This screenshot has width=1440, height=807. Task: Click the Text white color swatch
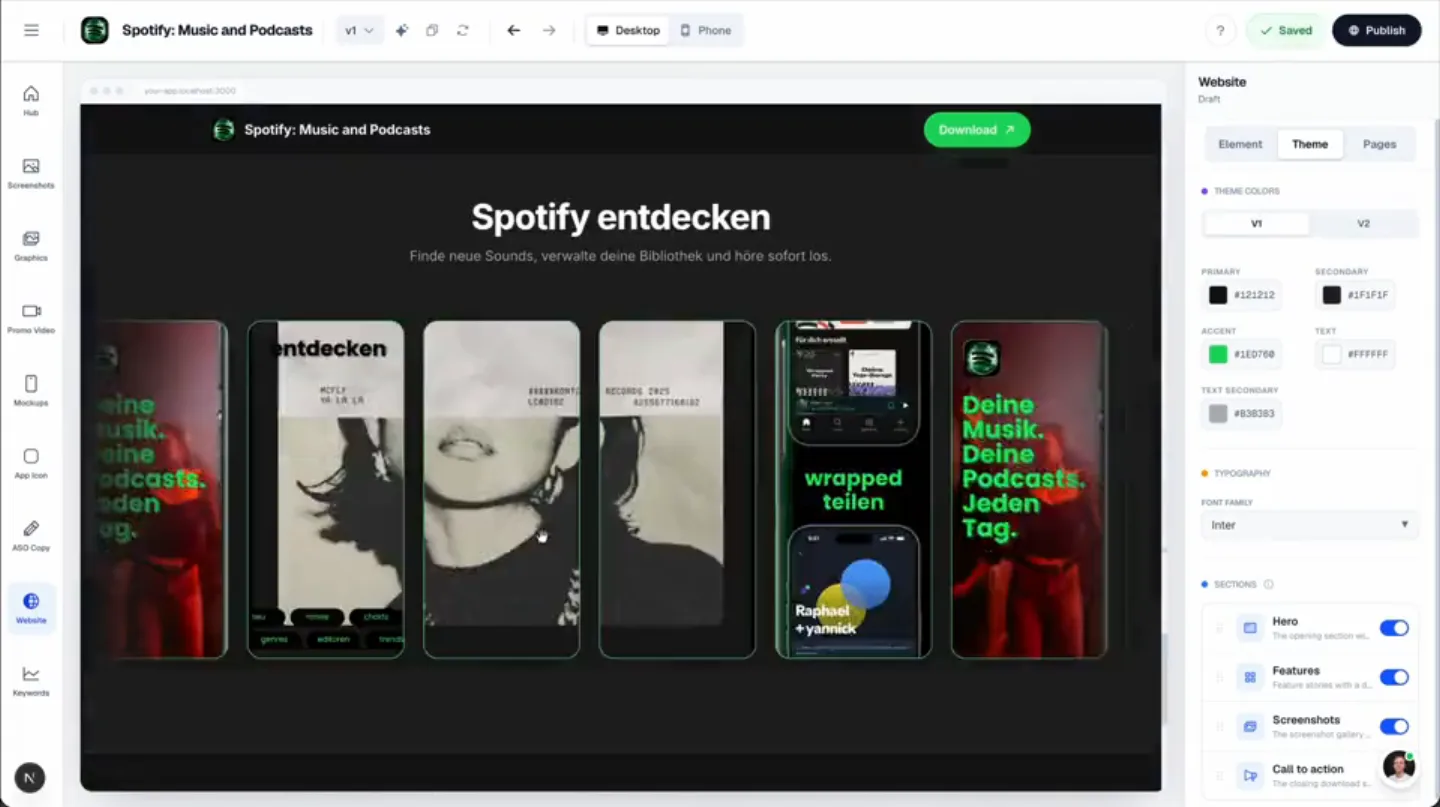click(1332, 354)
